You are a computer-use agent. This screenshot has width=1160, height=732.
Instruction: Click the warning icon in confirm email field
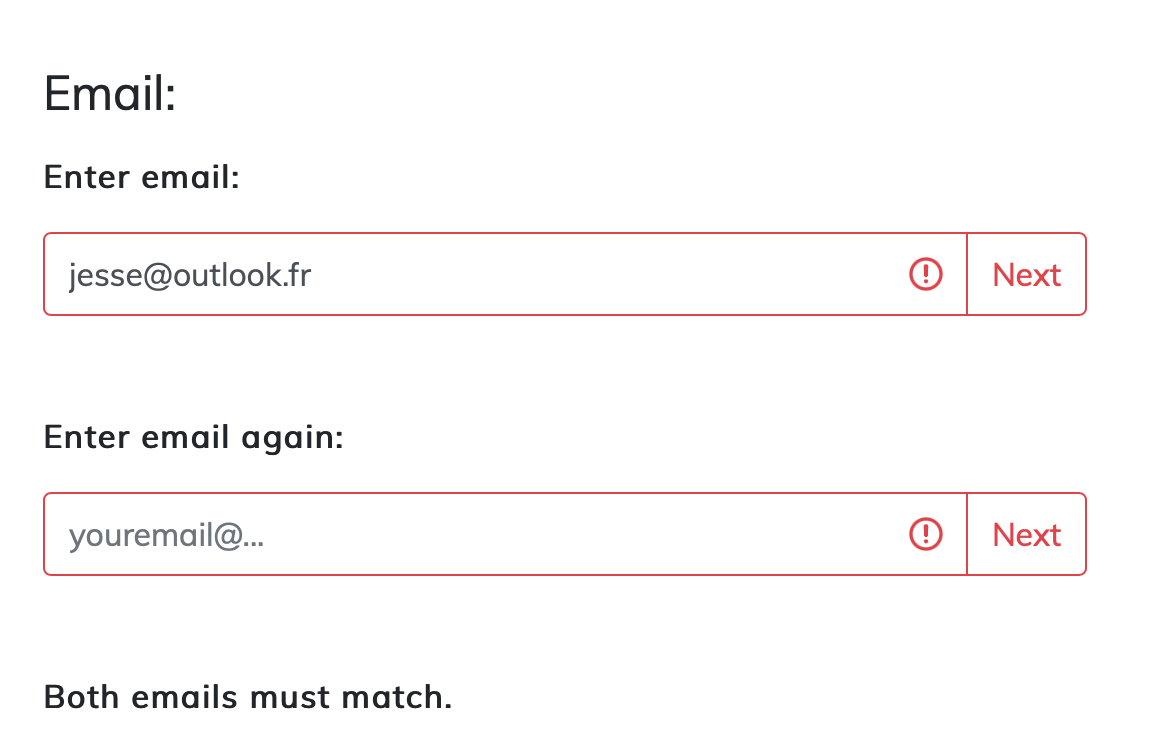point(926,534)
